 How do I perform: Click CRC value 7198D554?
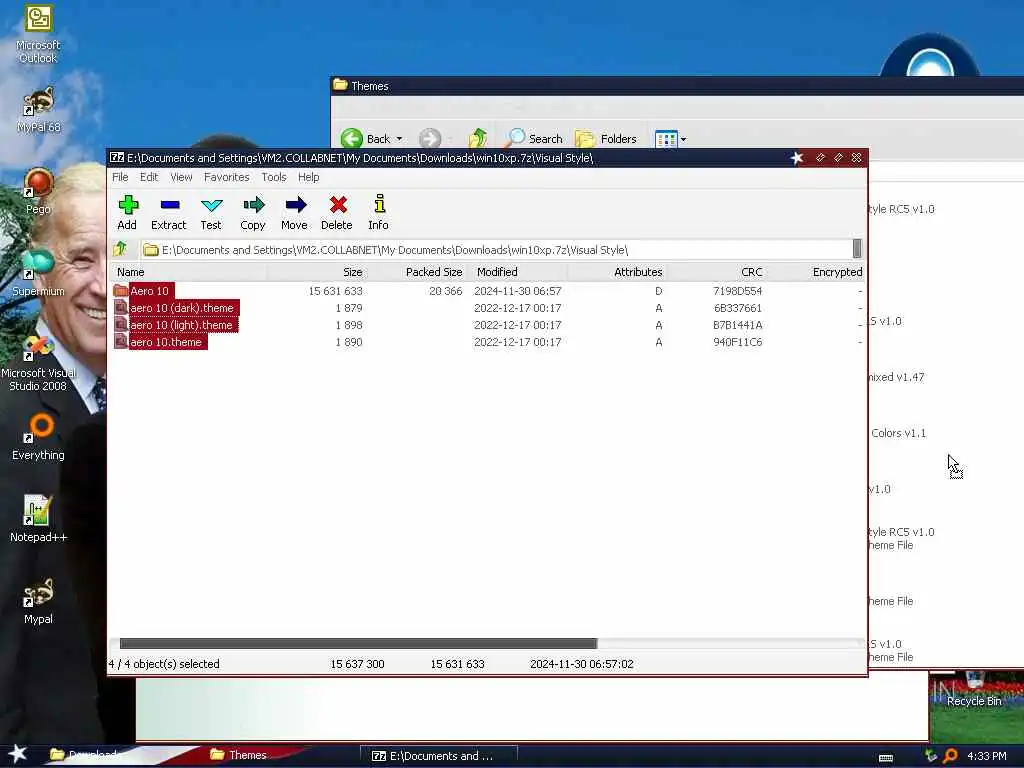(737, 291)
